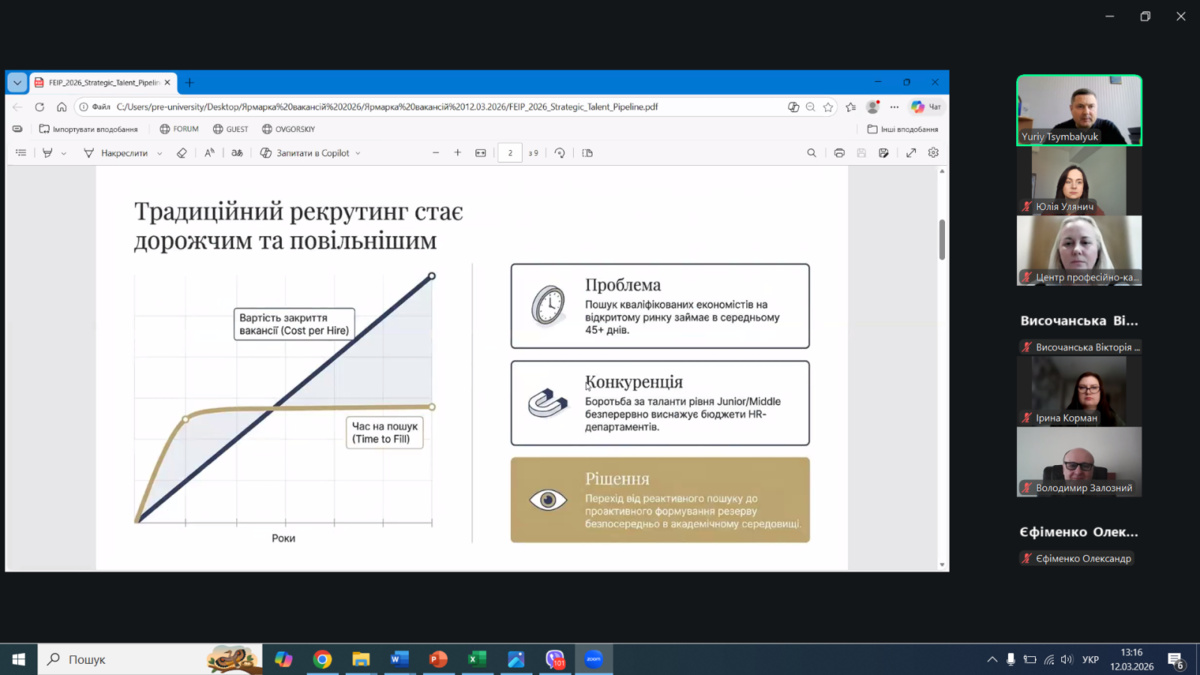Open the tab list dropdown chevron
The image size is (1200, 675).
click(x=17, y=83)
